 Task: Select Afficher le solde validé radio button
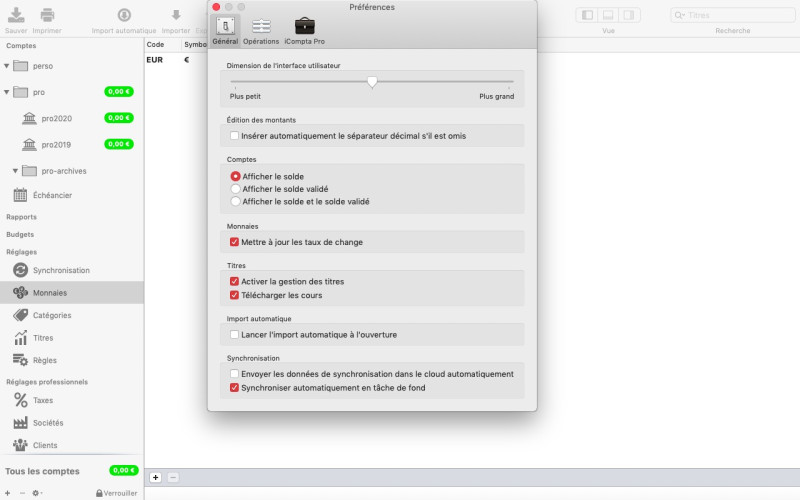click(x=236, y=189)
